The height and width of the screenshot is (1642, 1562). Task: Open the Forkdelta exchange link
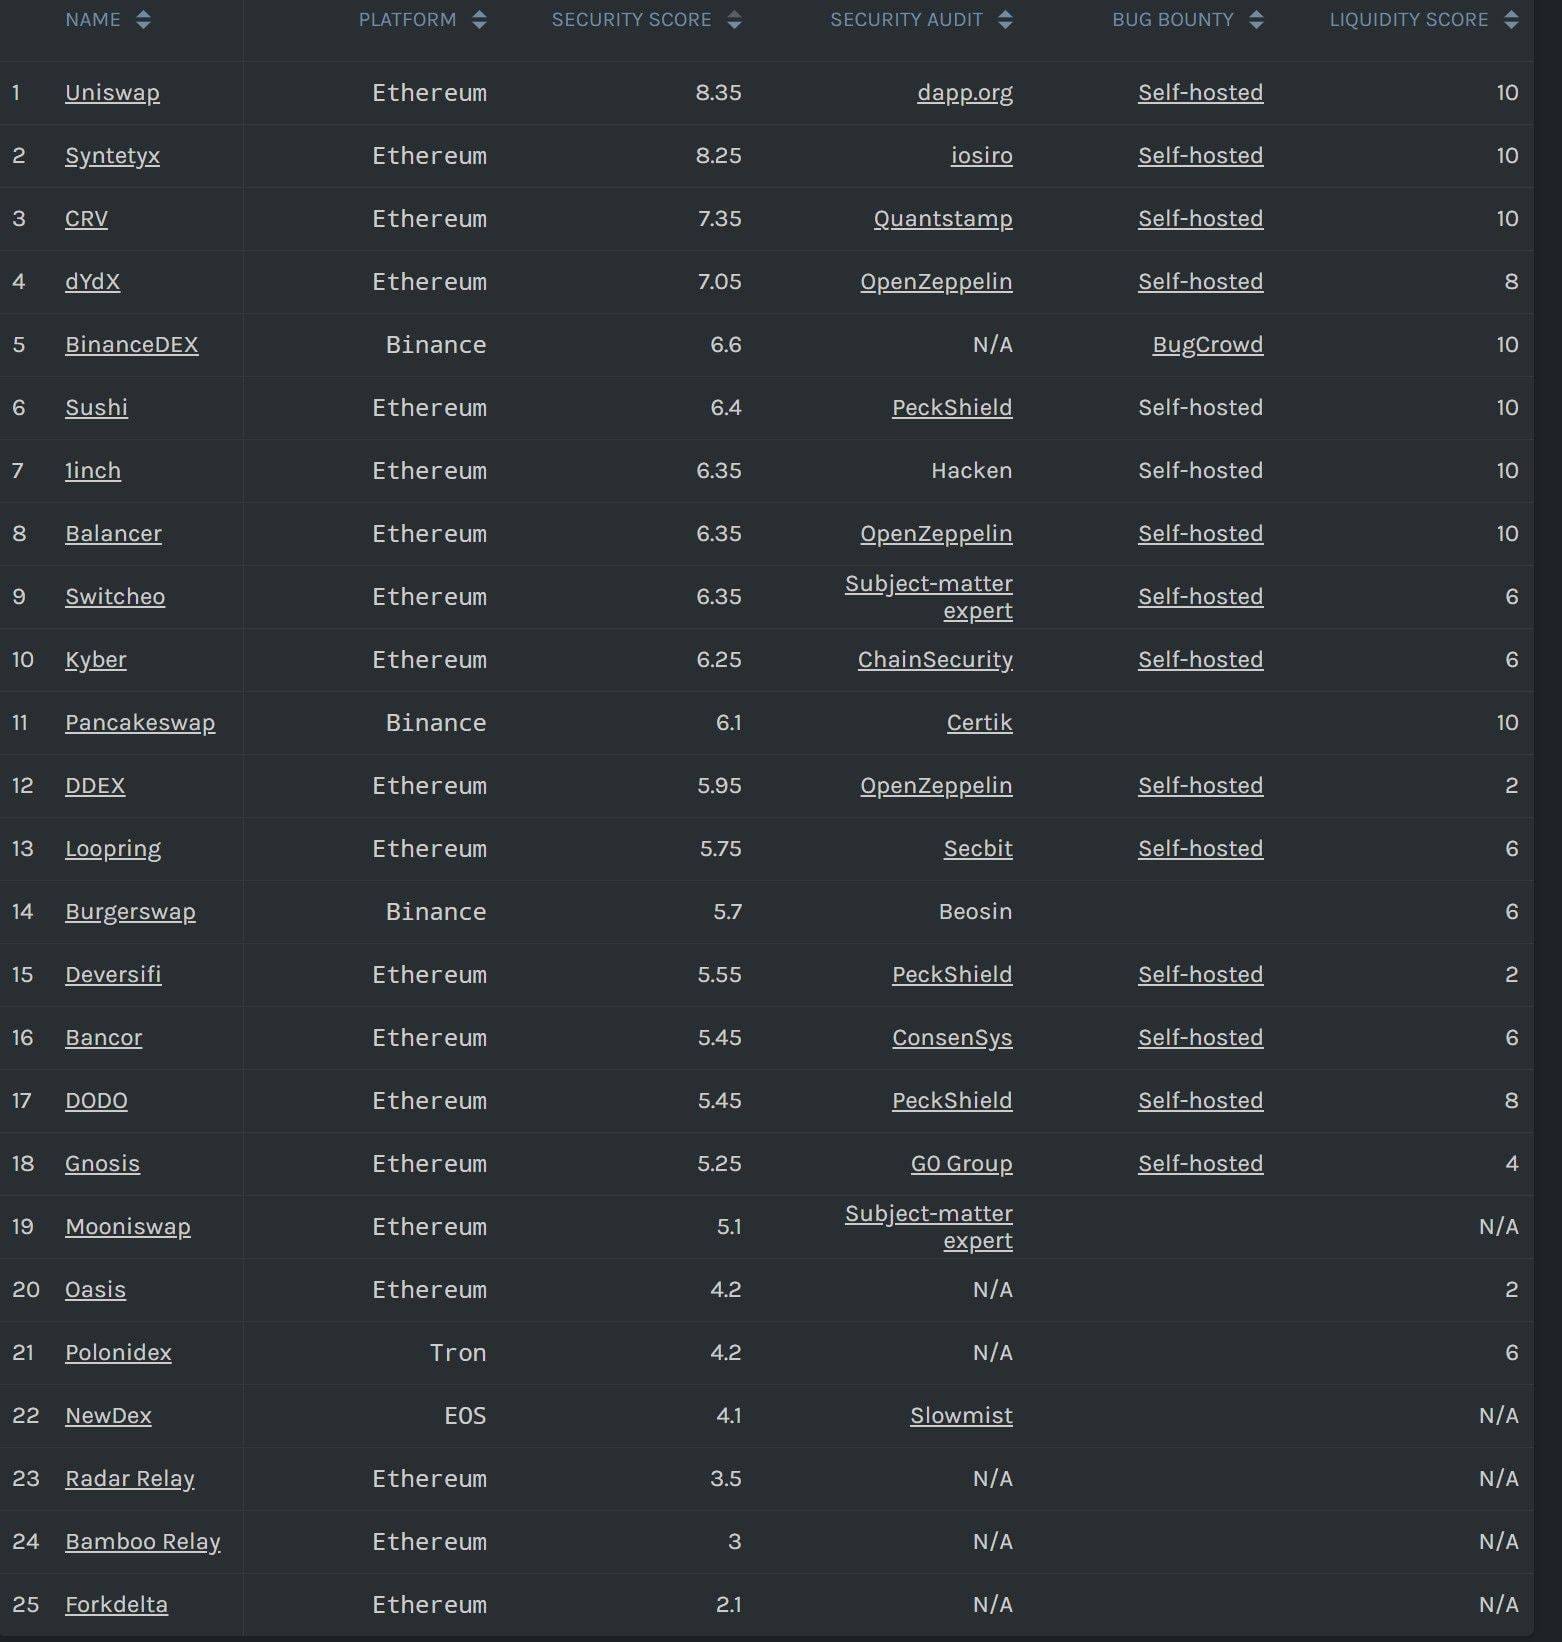click(x=116, y=1604)
